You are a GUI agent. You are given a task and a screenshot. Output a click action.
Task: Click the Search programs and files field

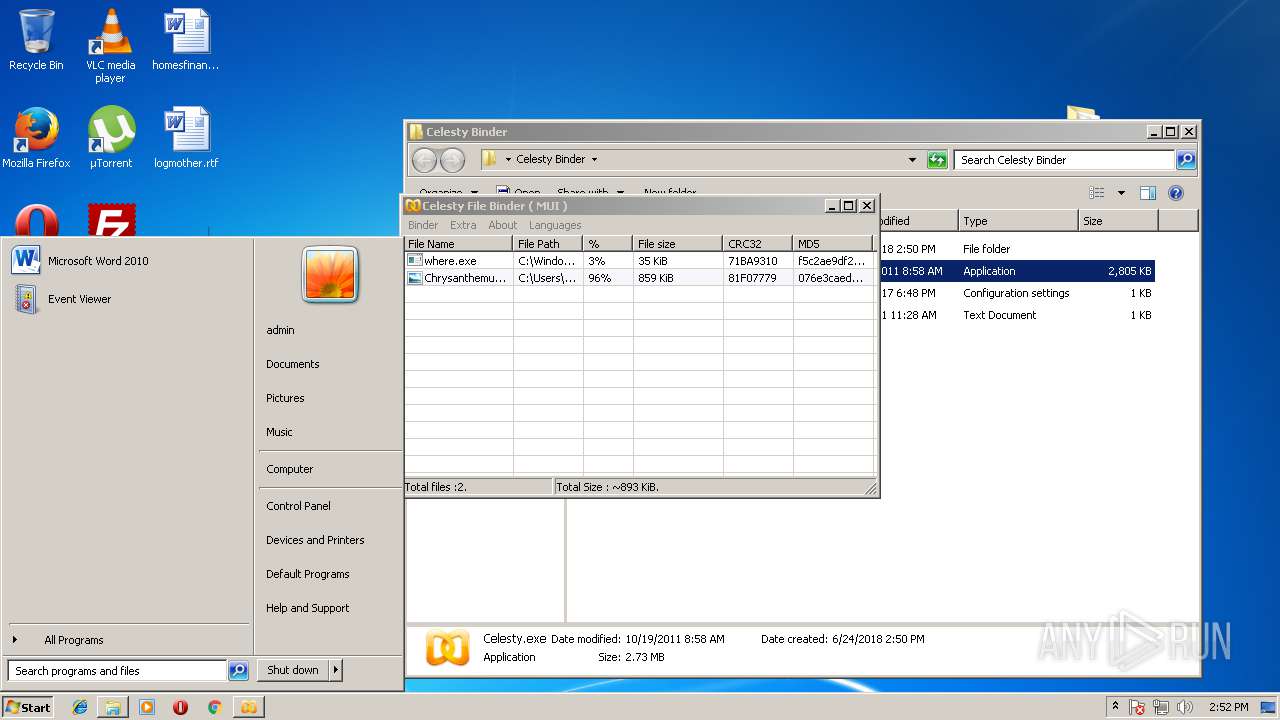point(118,671)
